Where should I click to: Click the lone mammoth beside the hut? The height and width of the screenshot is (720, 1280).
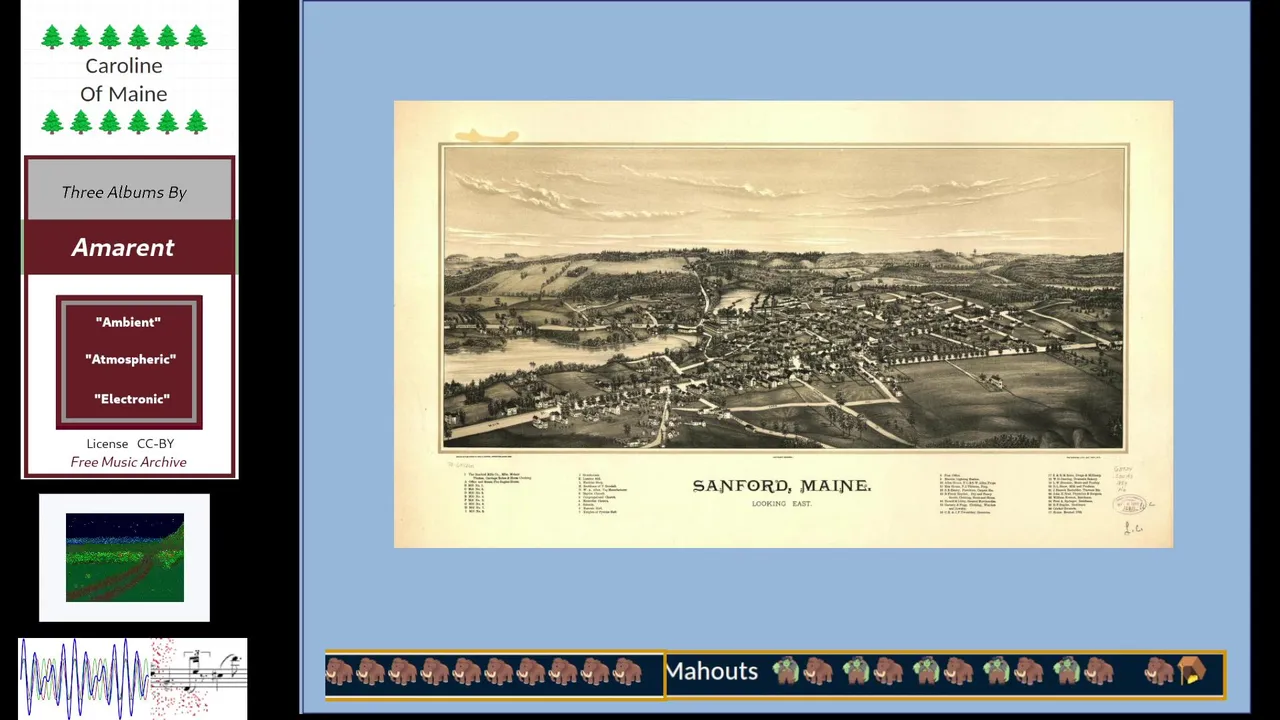click(x=1159, y=672)
